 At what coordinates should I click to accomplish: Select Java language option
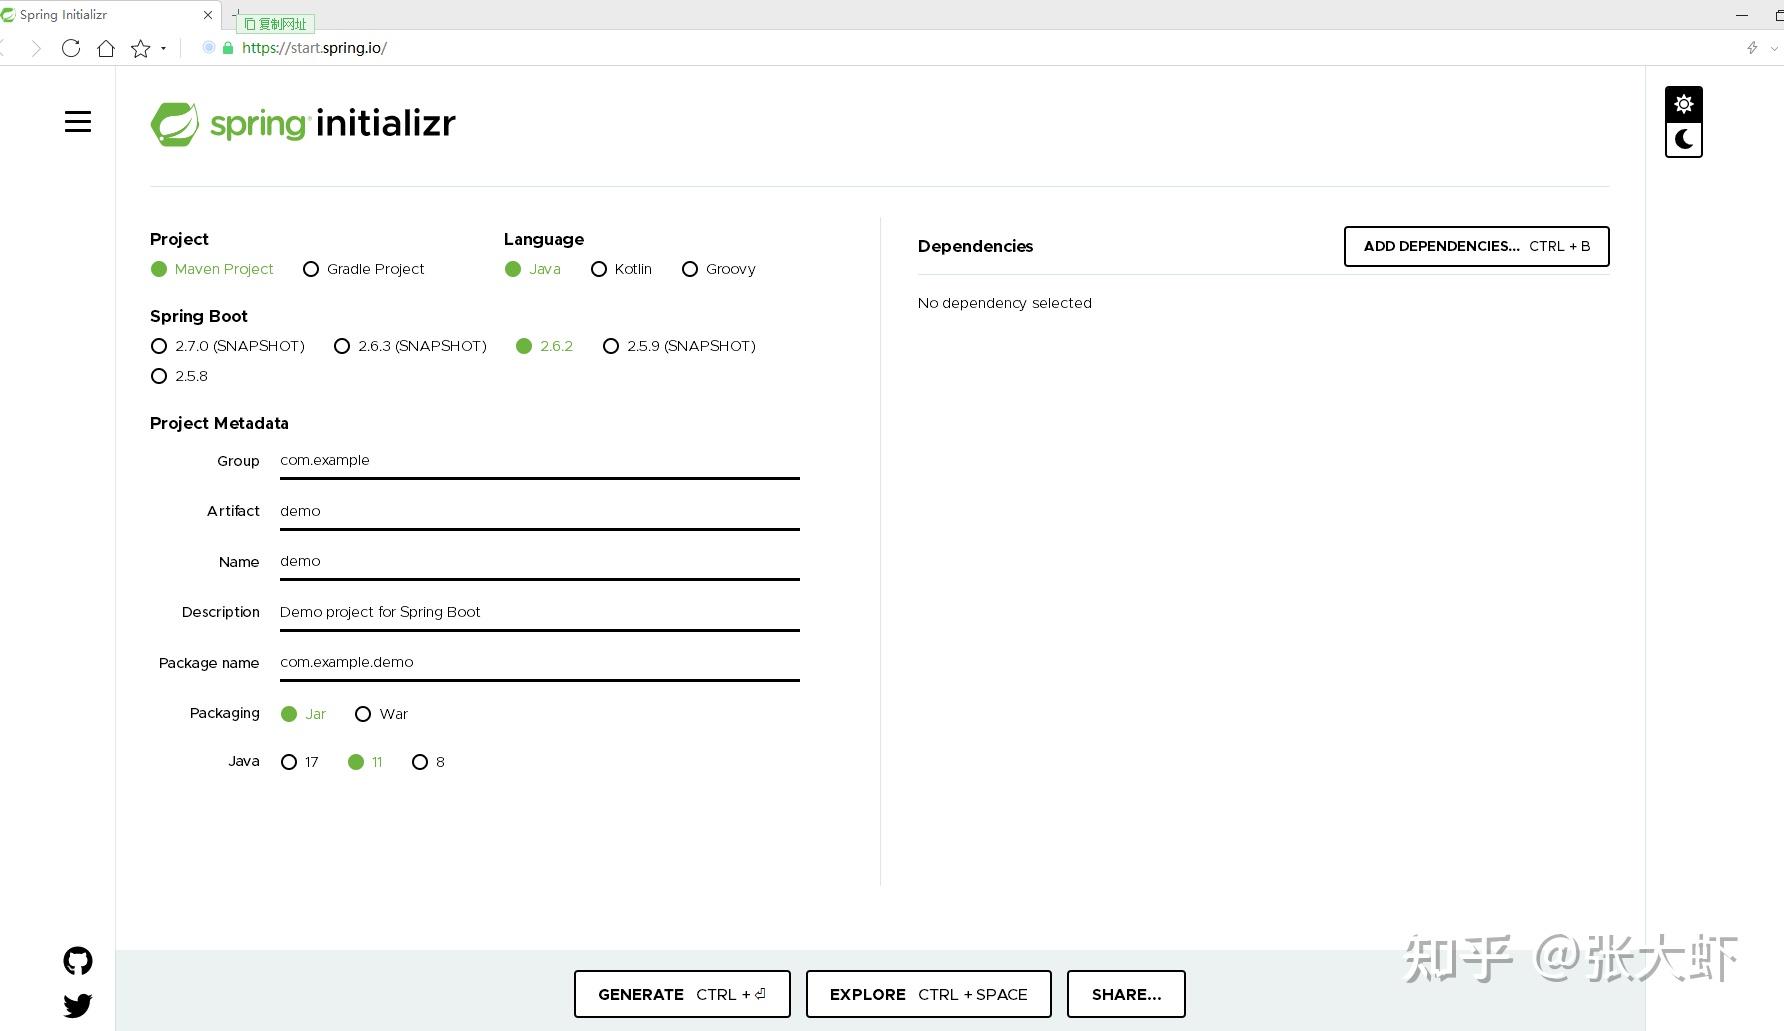coord(533,269)
